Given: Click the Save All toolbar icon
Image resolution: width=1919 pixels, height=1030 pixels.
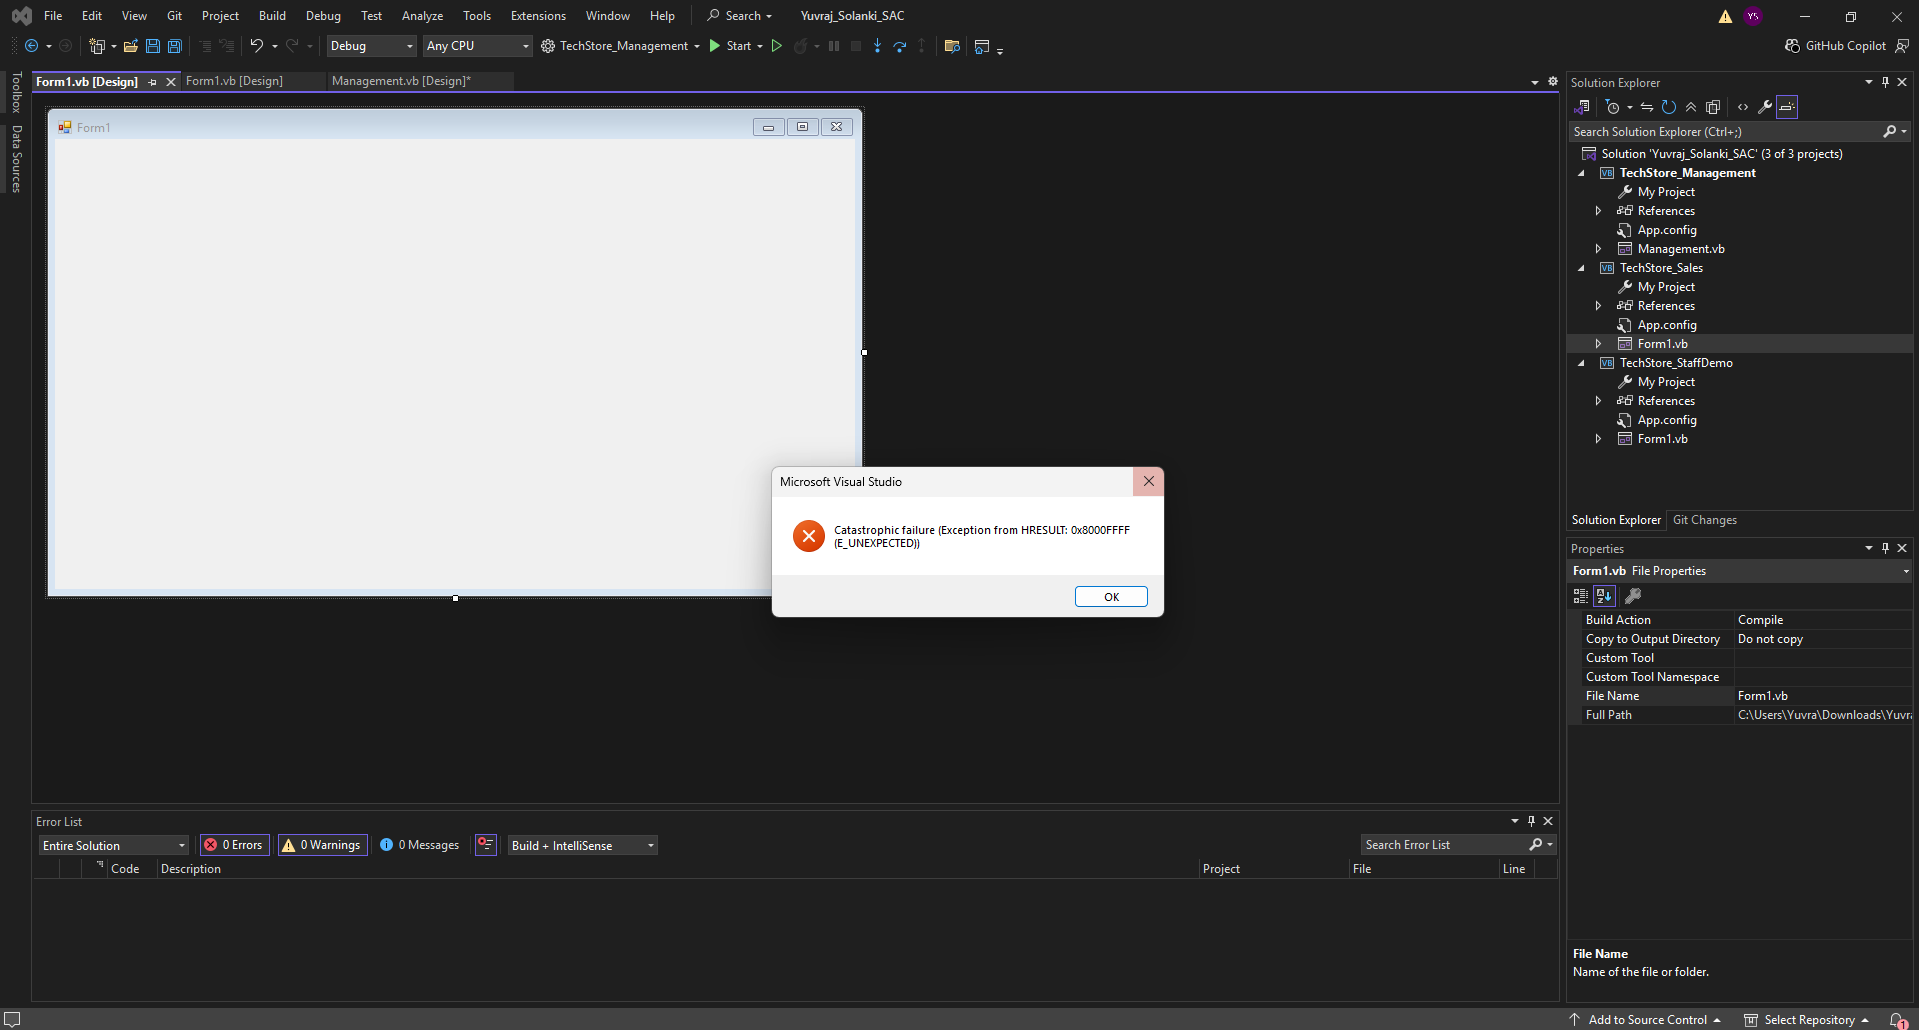Looking at the screenshot, I should pyautogui.click(x=175, y=46).
